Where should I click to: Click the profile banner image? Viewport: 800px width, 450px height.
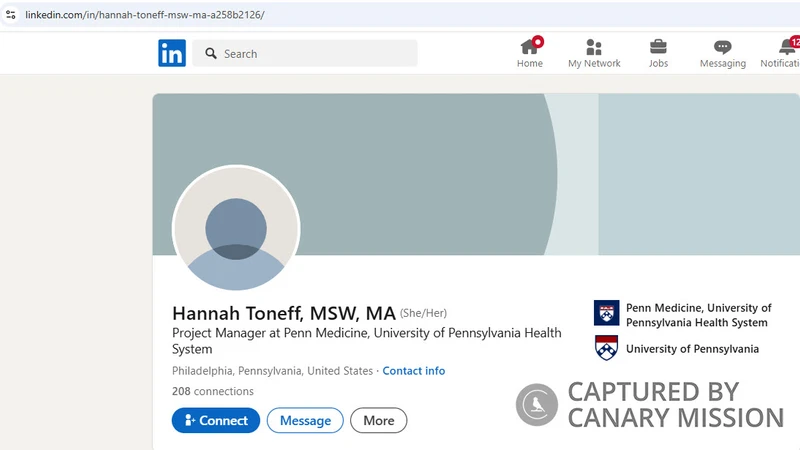[x=476, y=174]
